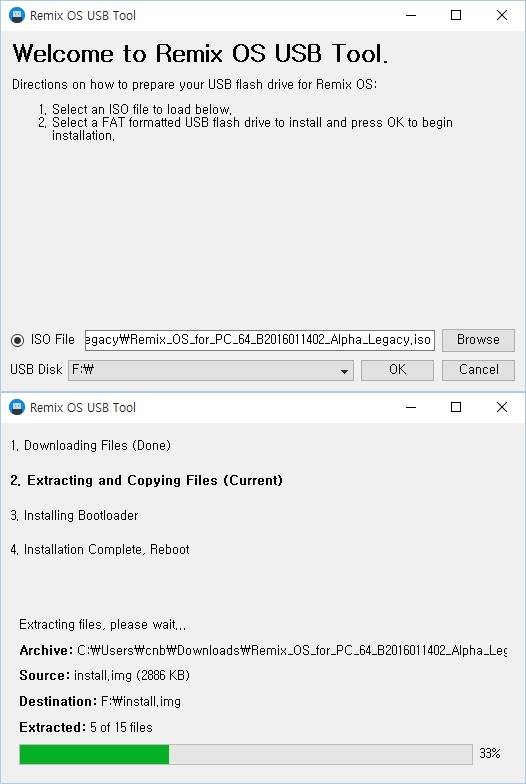Maximize the top Remix OS USB Tool window
Image resolution: width=526 pixels, height=784 pixels.
tap(456, 16)
